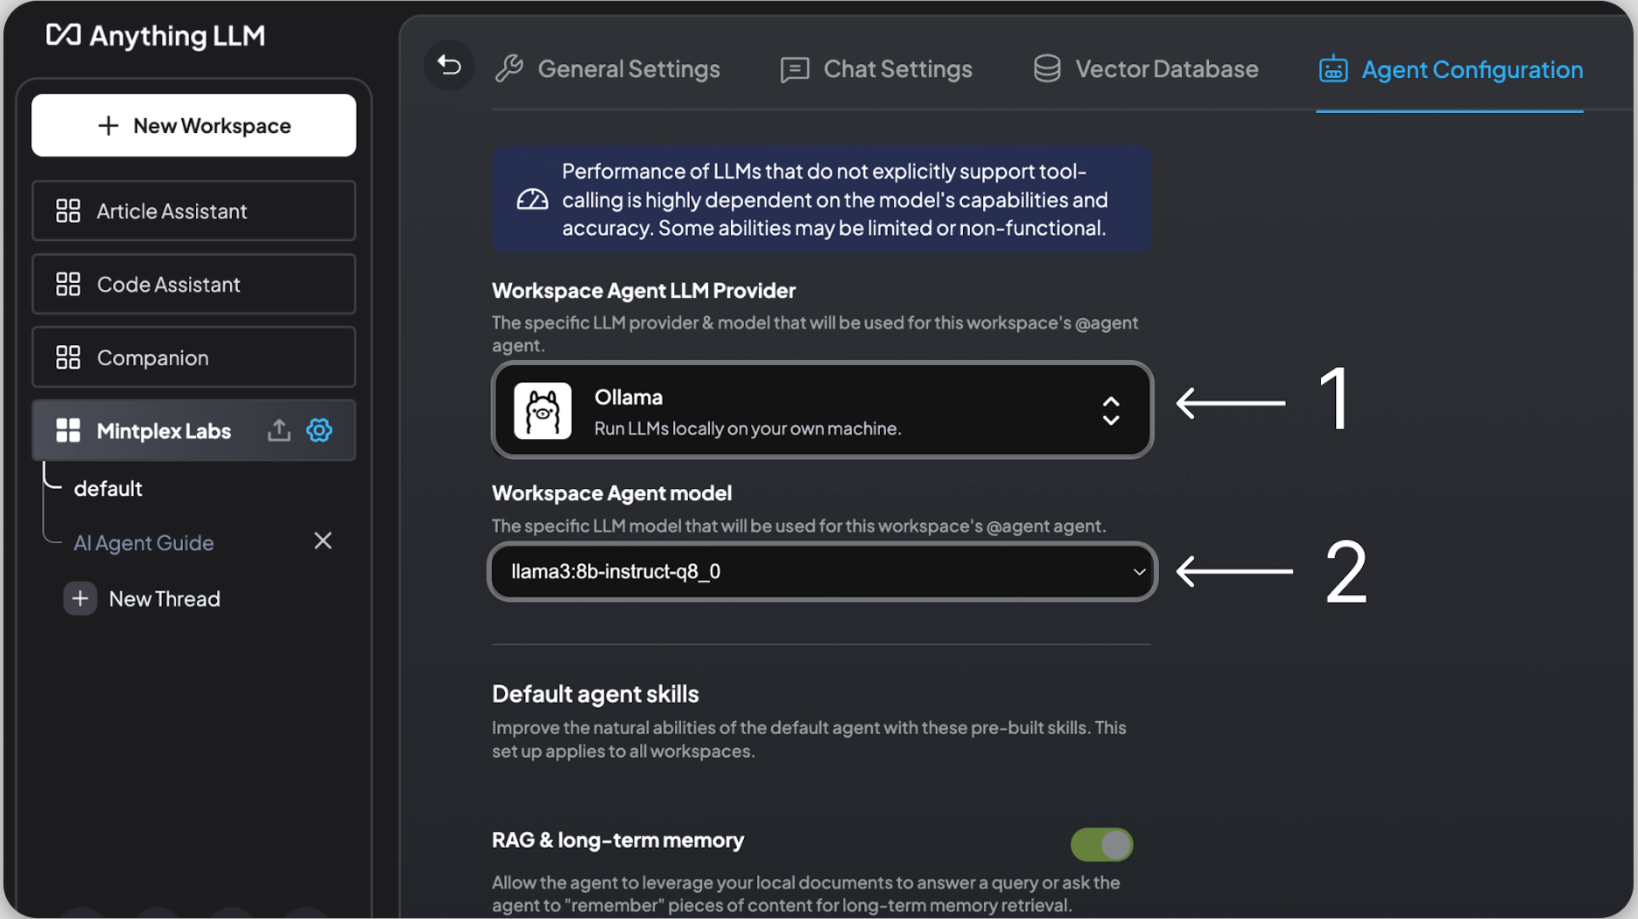Click the plus icon of New Thread

click(x=80, y=599)
